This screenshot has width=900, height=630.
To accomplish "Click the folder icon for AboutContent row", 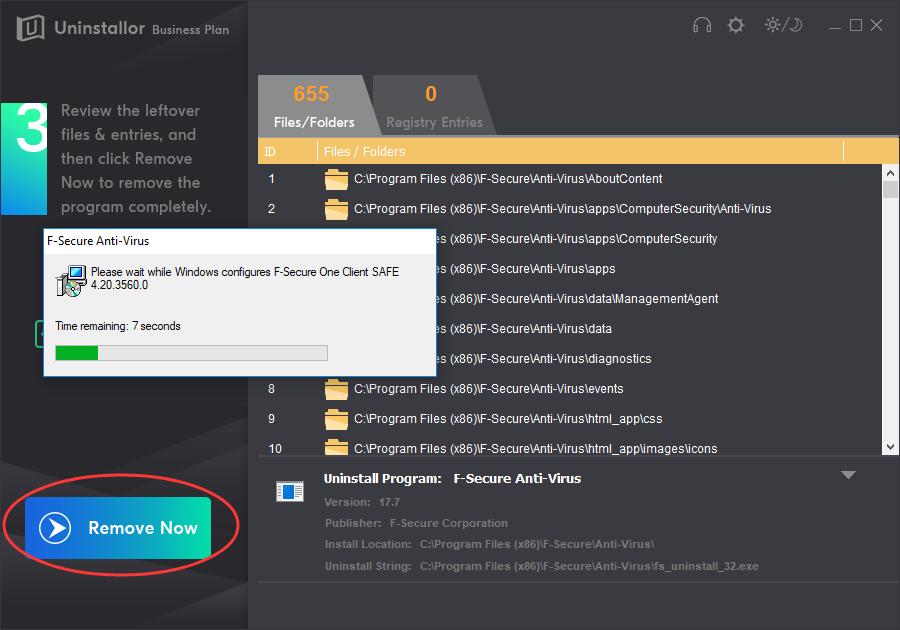I will point(336,179).
